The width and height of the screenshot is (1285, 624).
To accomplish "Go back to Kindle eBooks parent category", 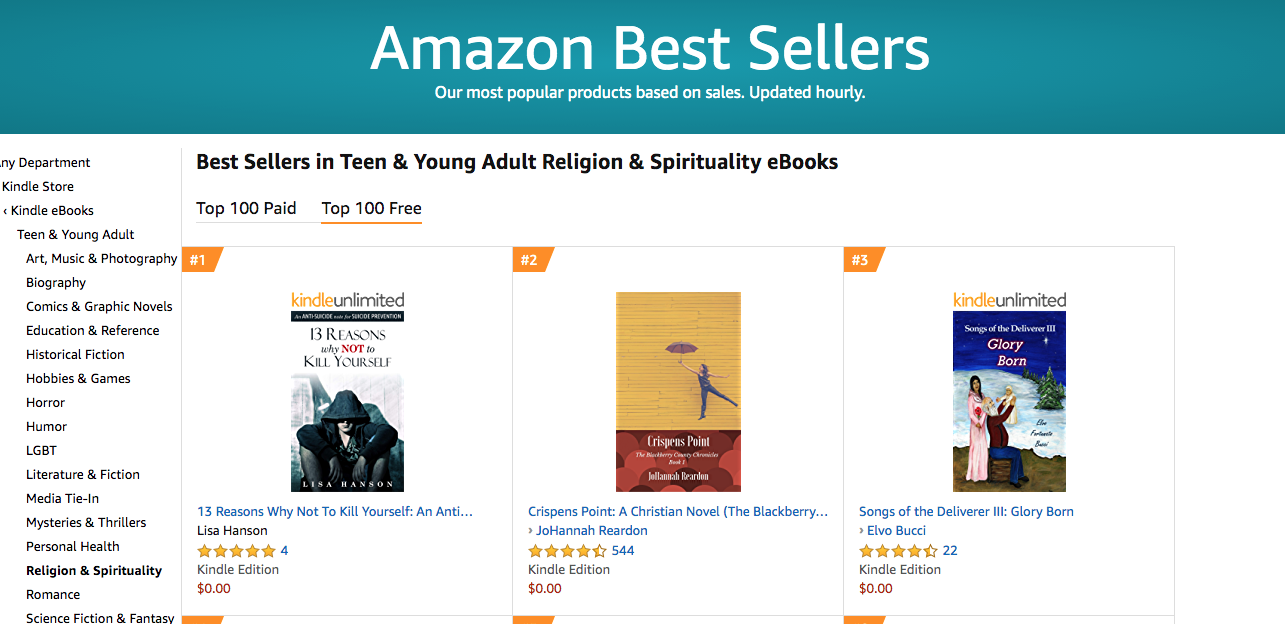I will 50,211.
